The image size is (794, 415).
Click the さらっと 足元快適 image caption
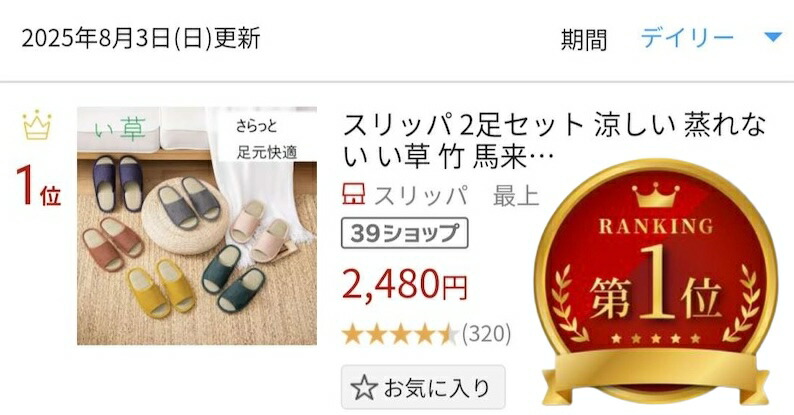(266, 139)
